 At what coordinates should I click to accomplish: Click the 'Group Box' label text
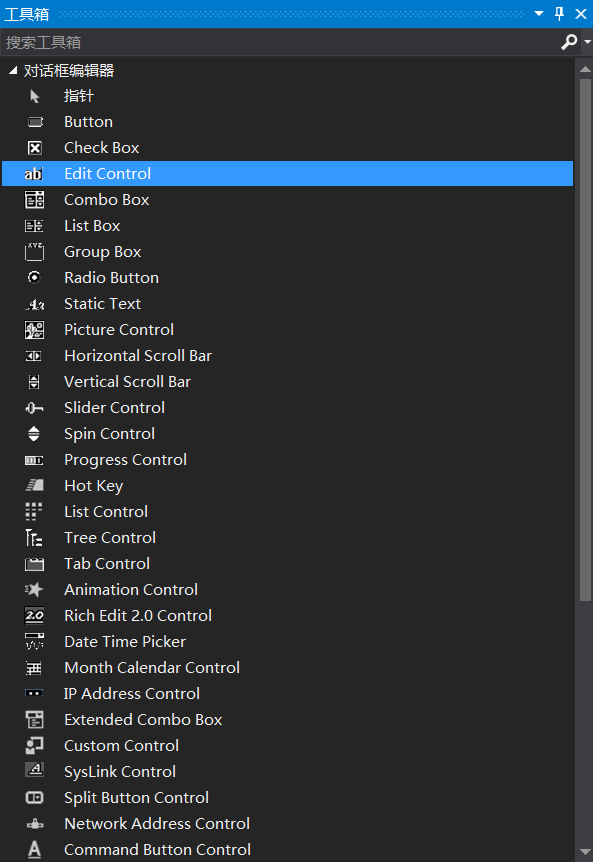click(103, 252)
